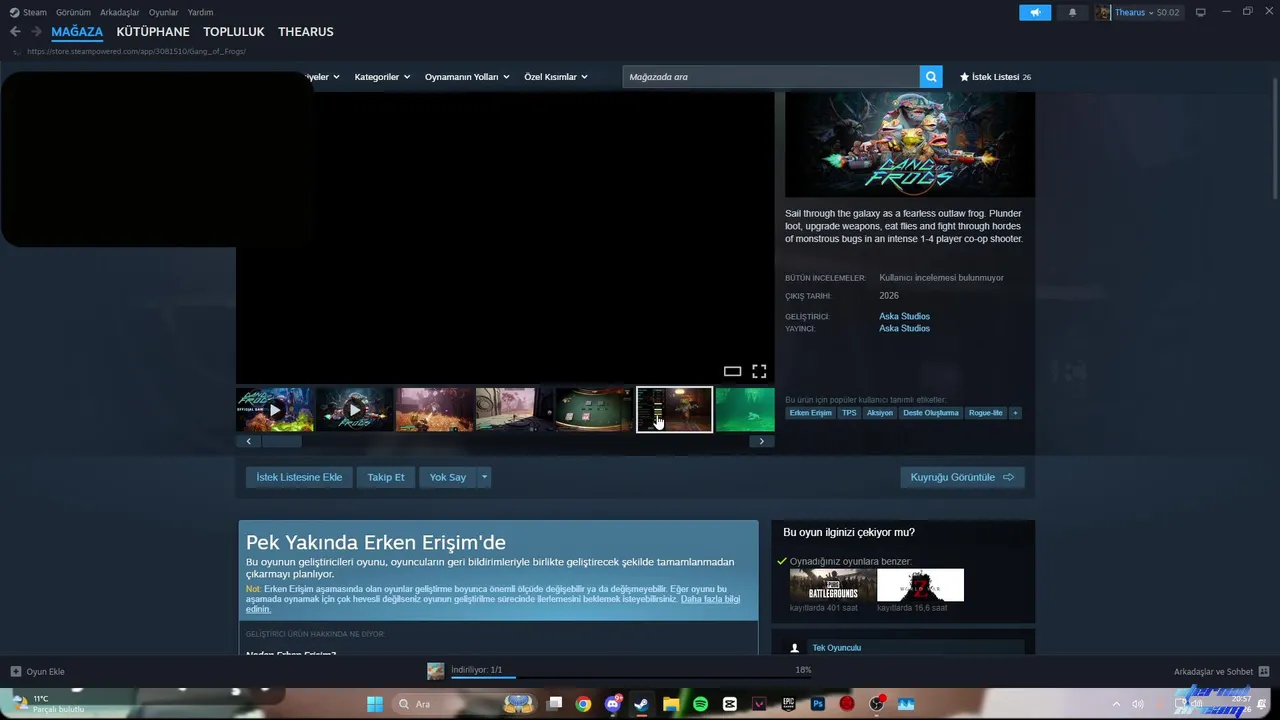Screen dimensions: 1280x720
Task: Click İstek Listesine Ekle button
Action: pyautogui.click(x=299, y=477)
